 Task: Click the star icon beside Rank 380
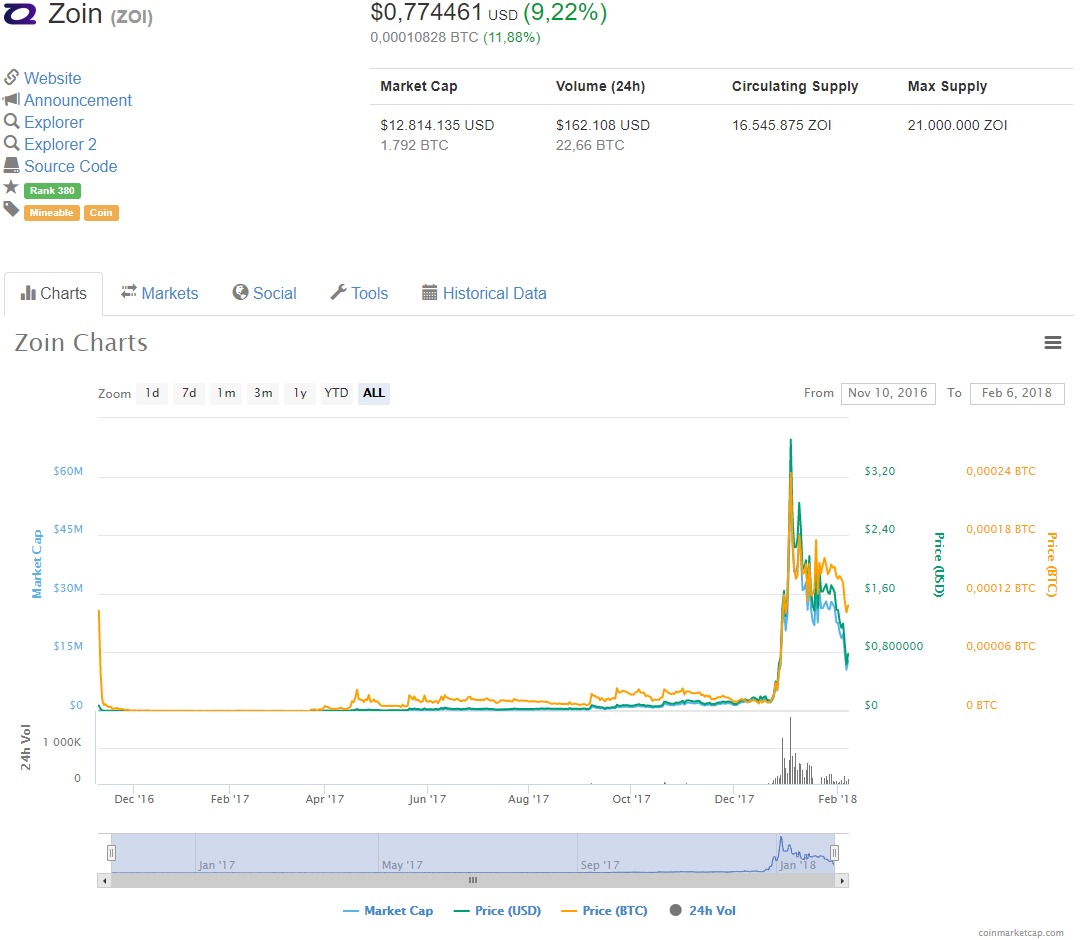11,187
